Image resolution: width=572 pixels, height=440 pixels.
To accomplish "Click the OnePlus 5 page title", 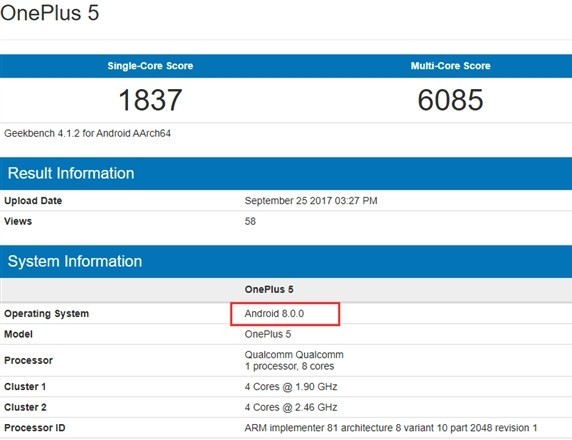I will pyautogui.click(x=50, y=12).
